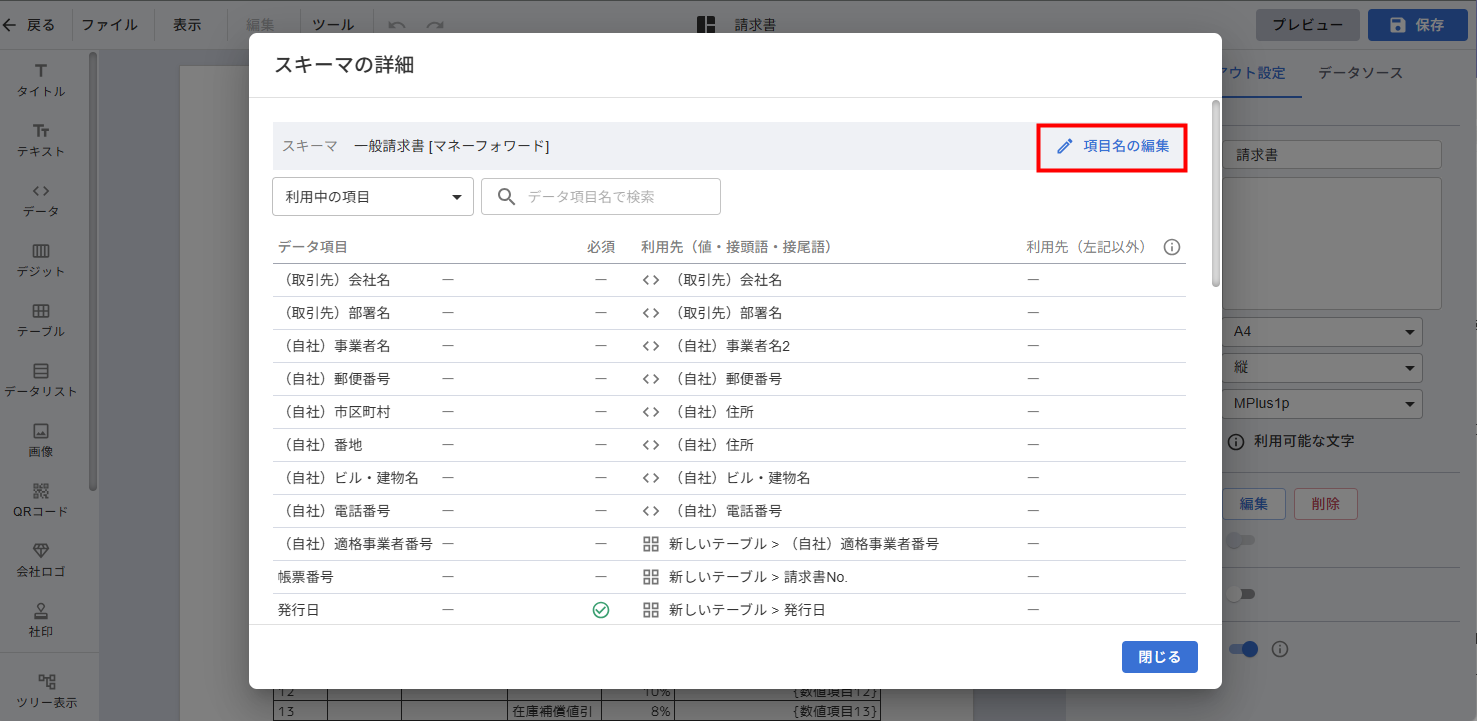Switch to the データソース tab
The width and height of the screenshot is (1477, 721).
(1360, 73)
